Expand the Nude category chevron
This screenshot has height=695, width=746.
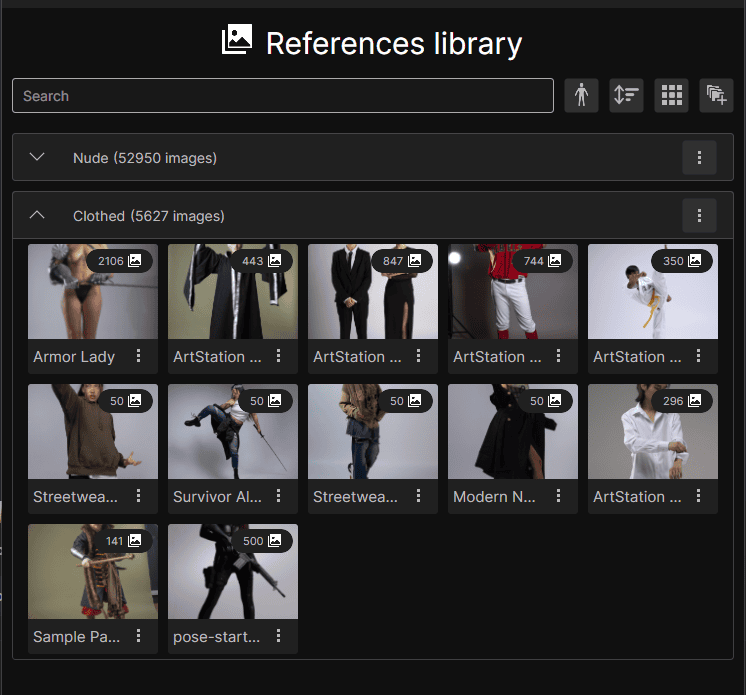click(38, 158)
